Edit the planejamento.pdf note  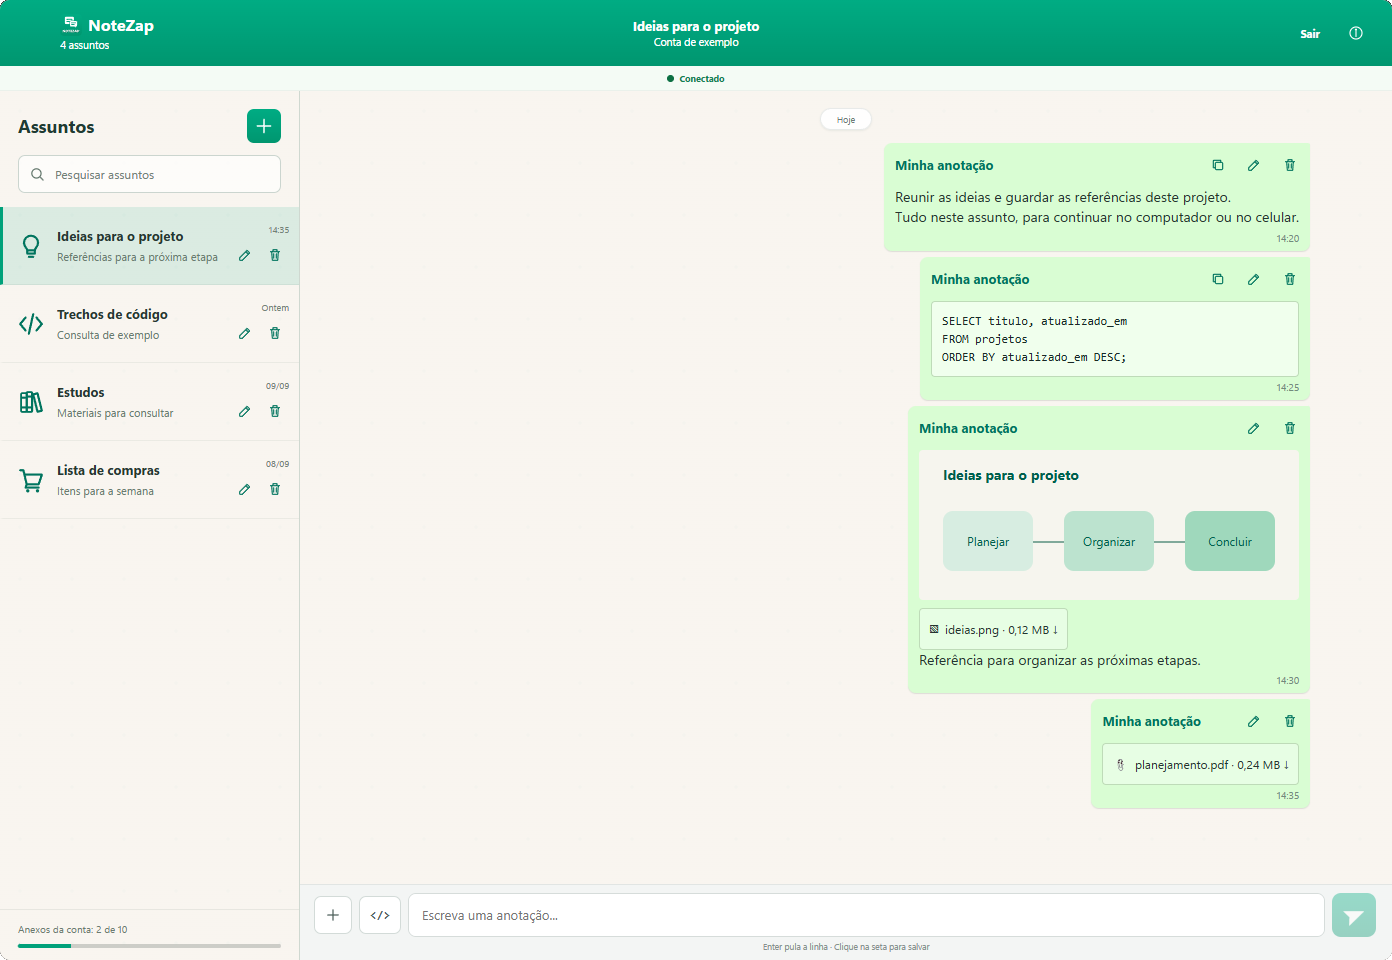[1253, 722]
